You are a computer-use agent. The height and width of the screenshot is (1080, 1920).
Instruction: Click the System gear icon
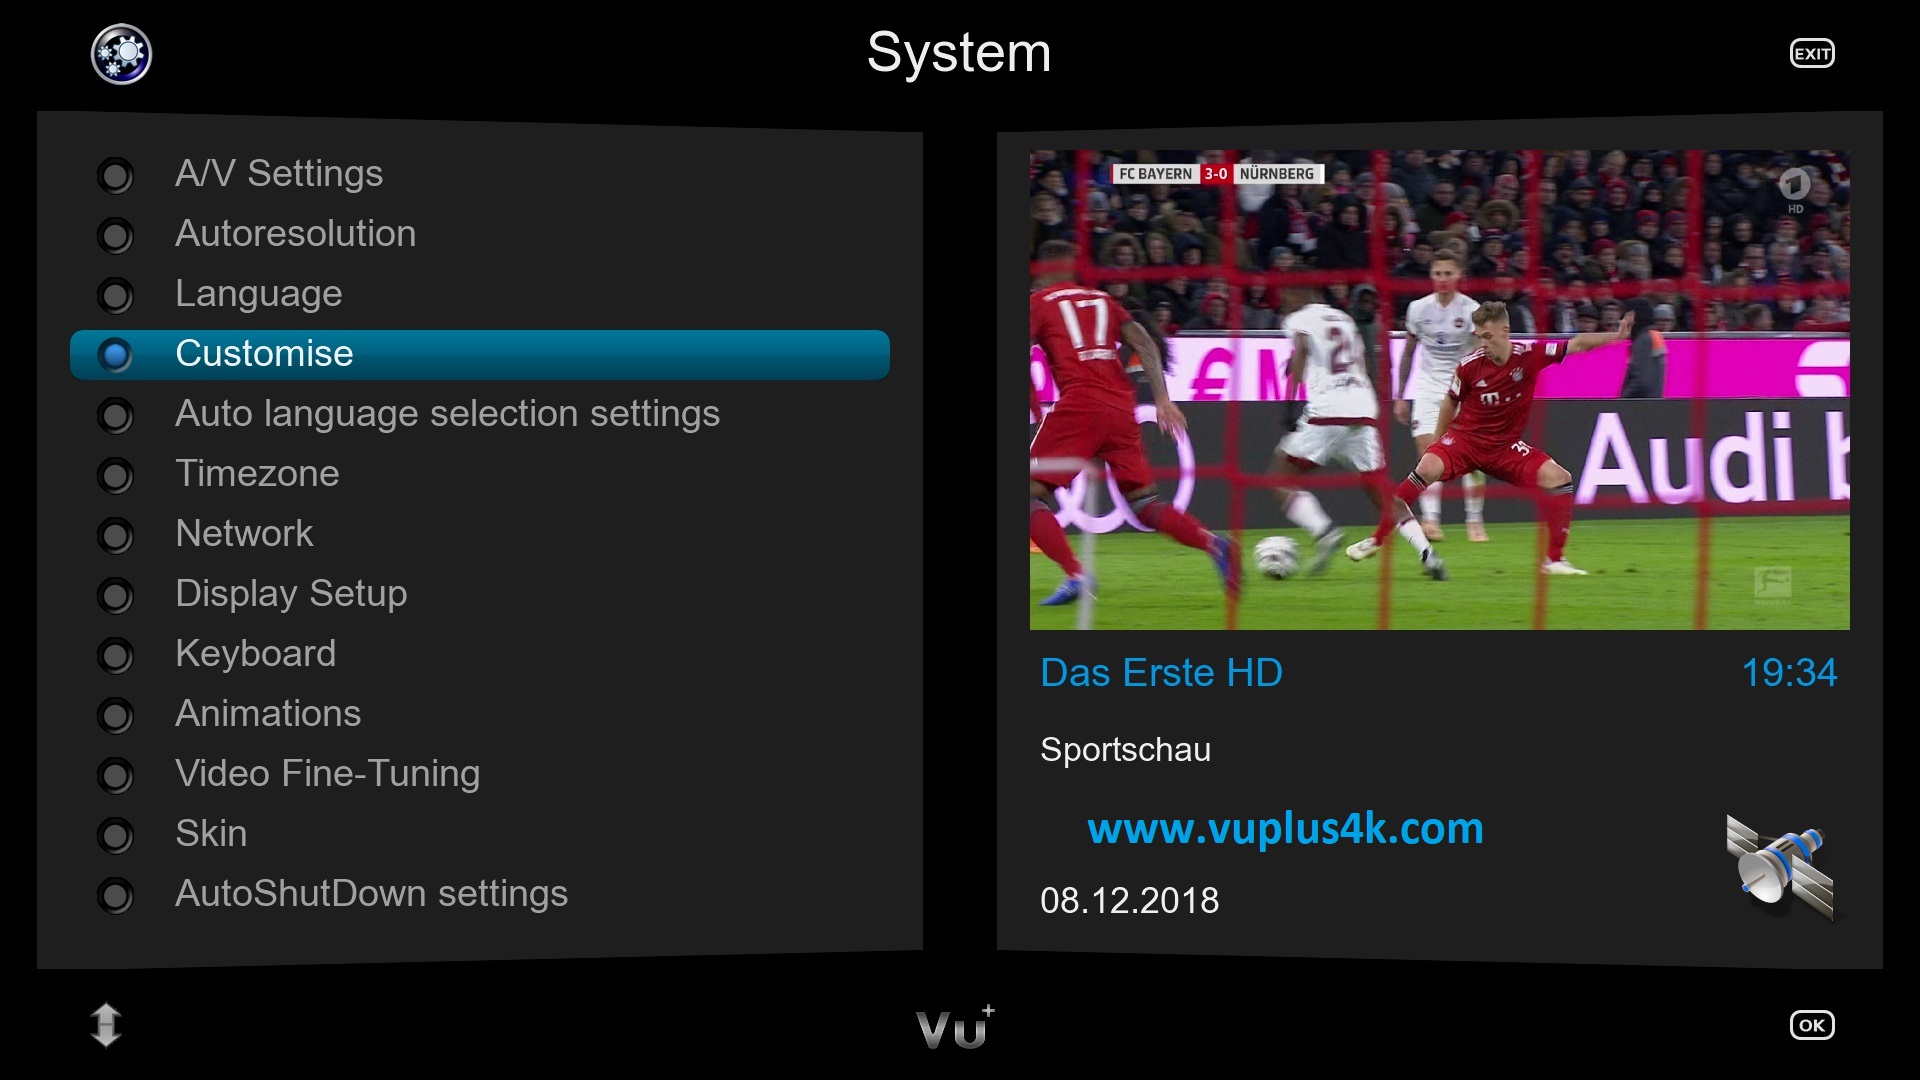click(121, 54)
